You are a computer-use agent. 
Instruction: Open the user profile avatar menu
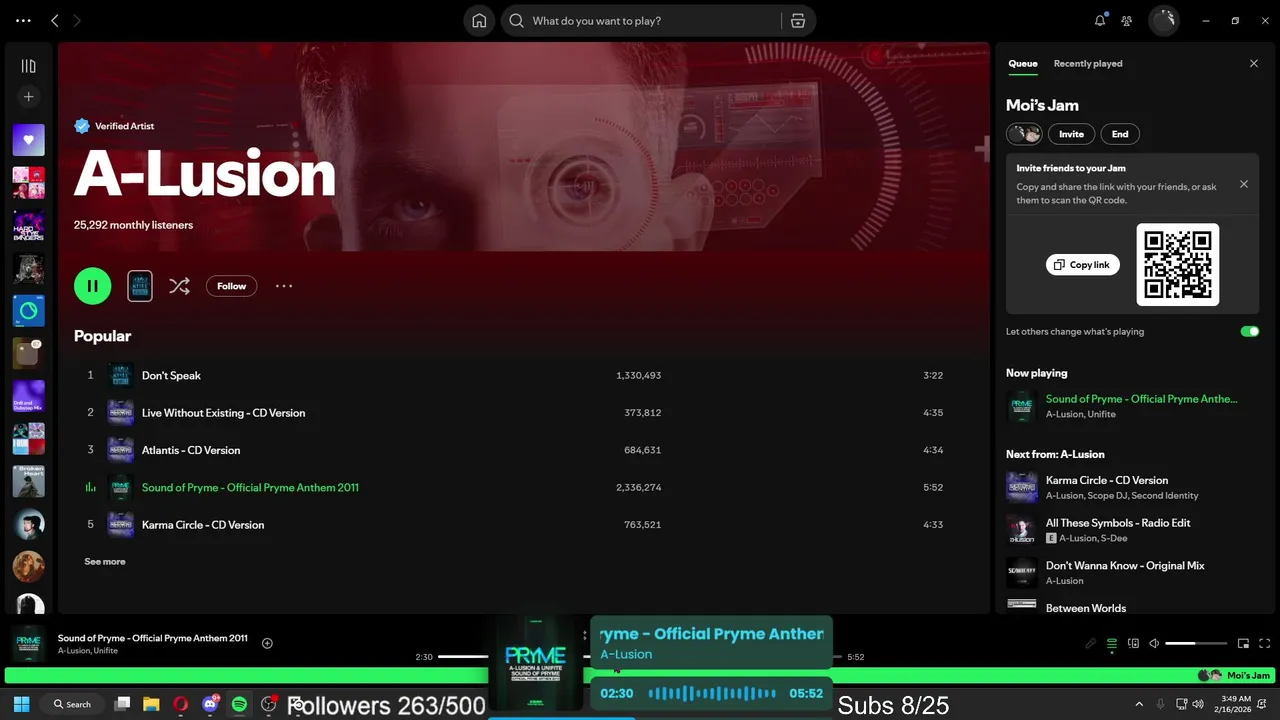(x=1164, y=21)
